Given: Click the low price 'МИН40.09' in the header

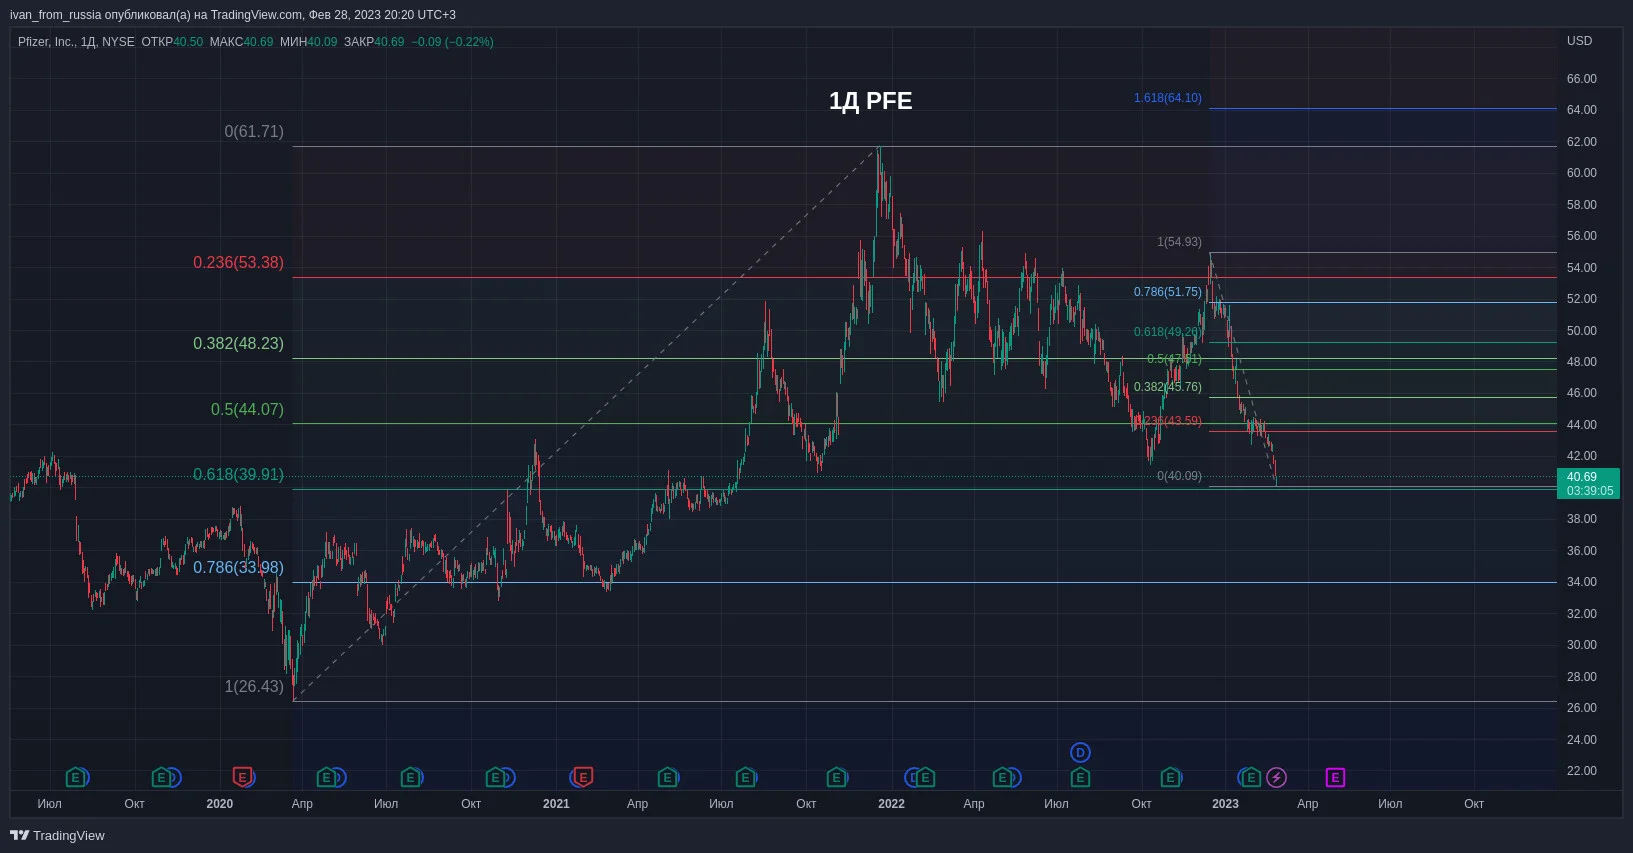Looking at the screenshot, I should coord(309,42).
